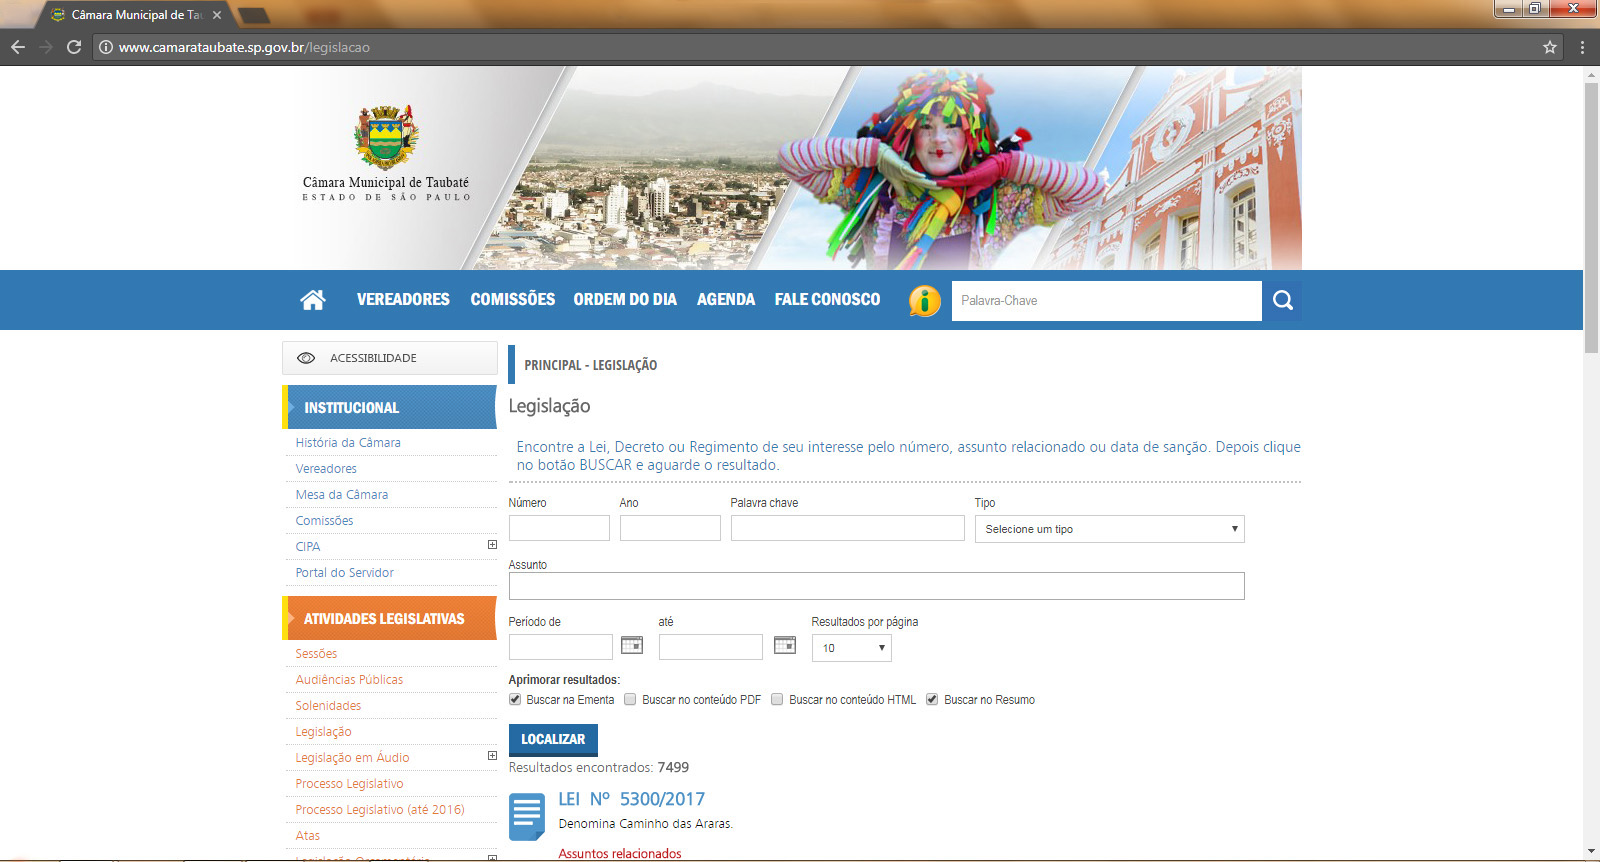Enable 'Buscar no conteúdo PDF' checkbox
The height and width of the screenshot is (862, 1600).
point(630,699)
